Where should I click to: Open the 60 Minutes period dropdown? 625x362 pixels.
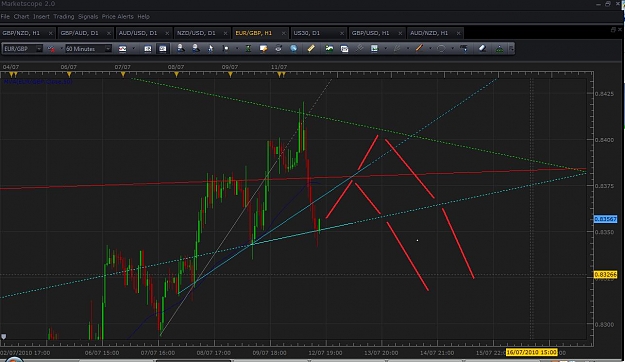pos(108,49)
